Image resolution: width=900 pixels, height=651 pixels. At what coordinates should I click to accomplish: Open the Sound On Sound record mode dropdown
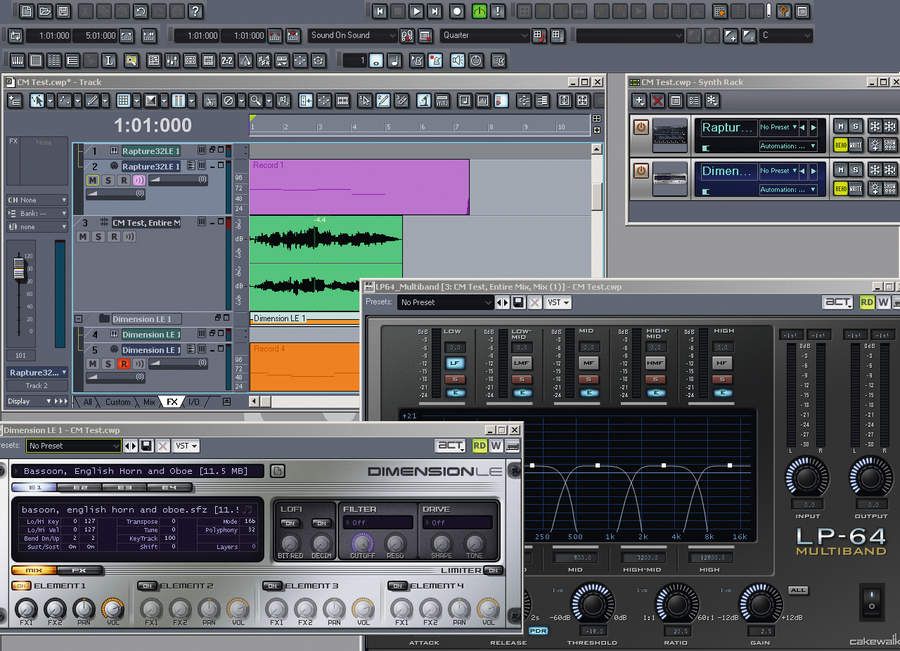[352, 36]
